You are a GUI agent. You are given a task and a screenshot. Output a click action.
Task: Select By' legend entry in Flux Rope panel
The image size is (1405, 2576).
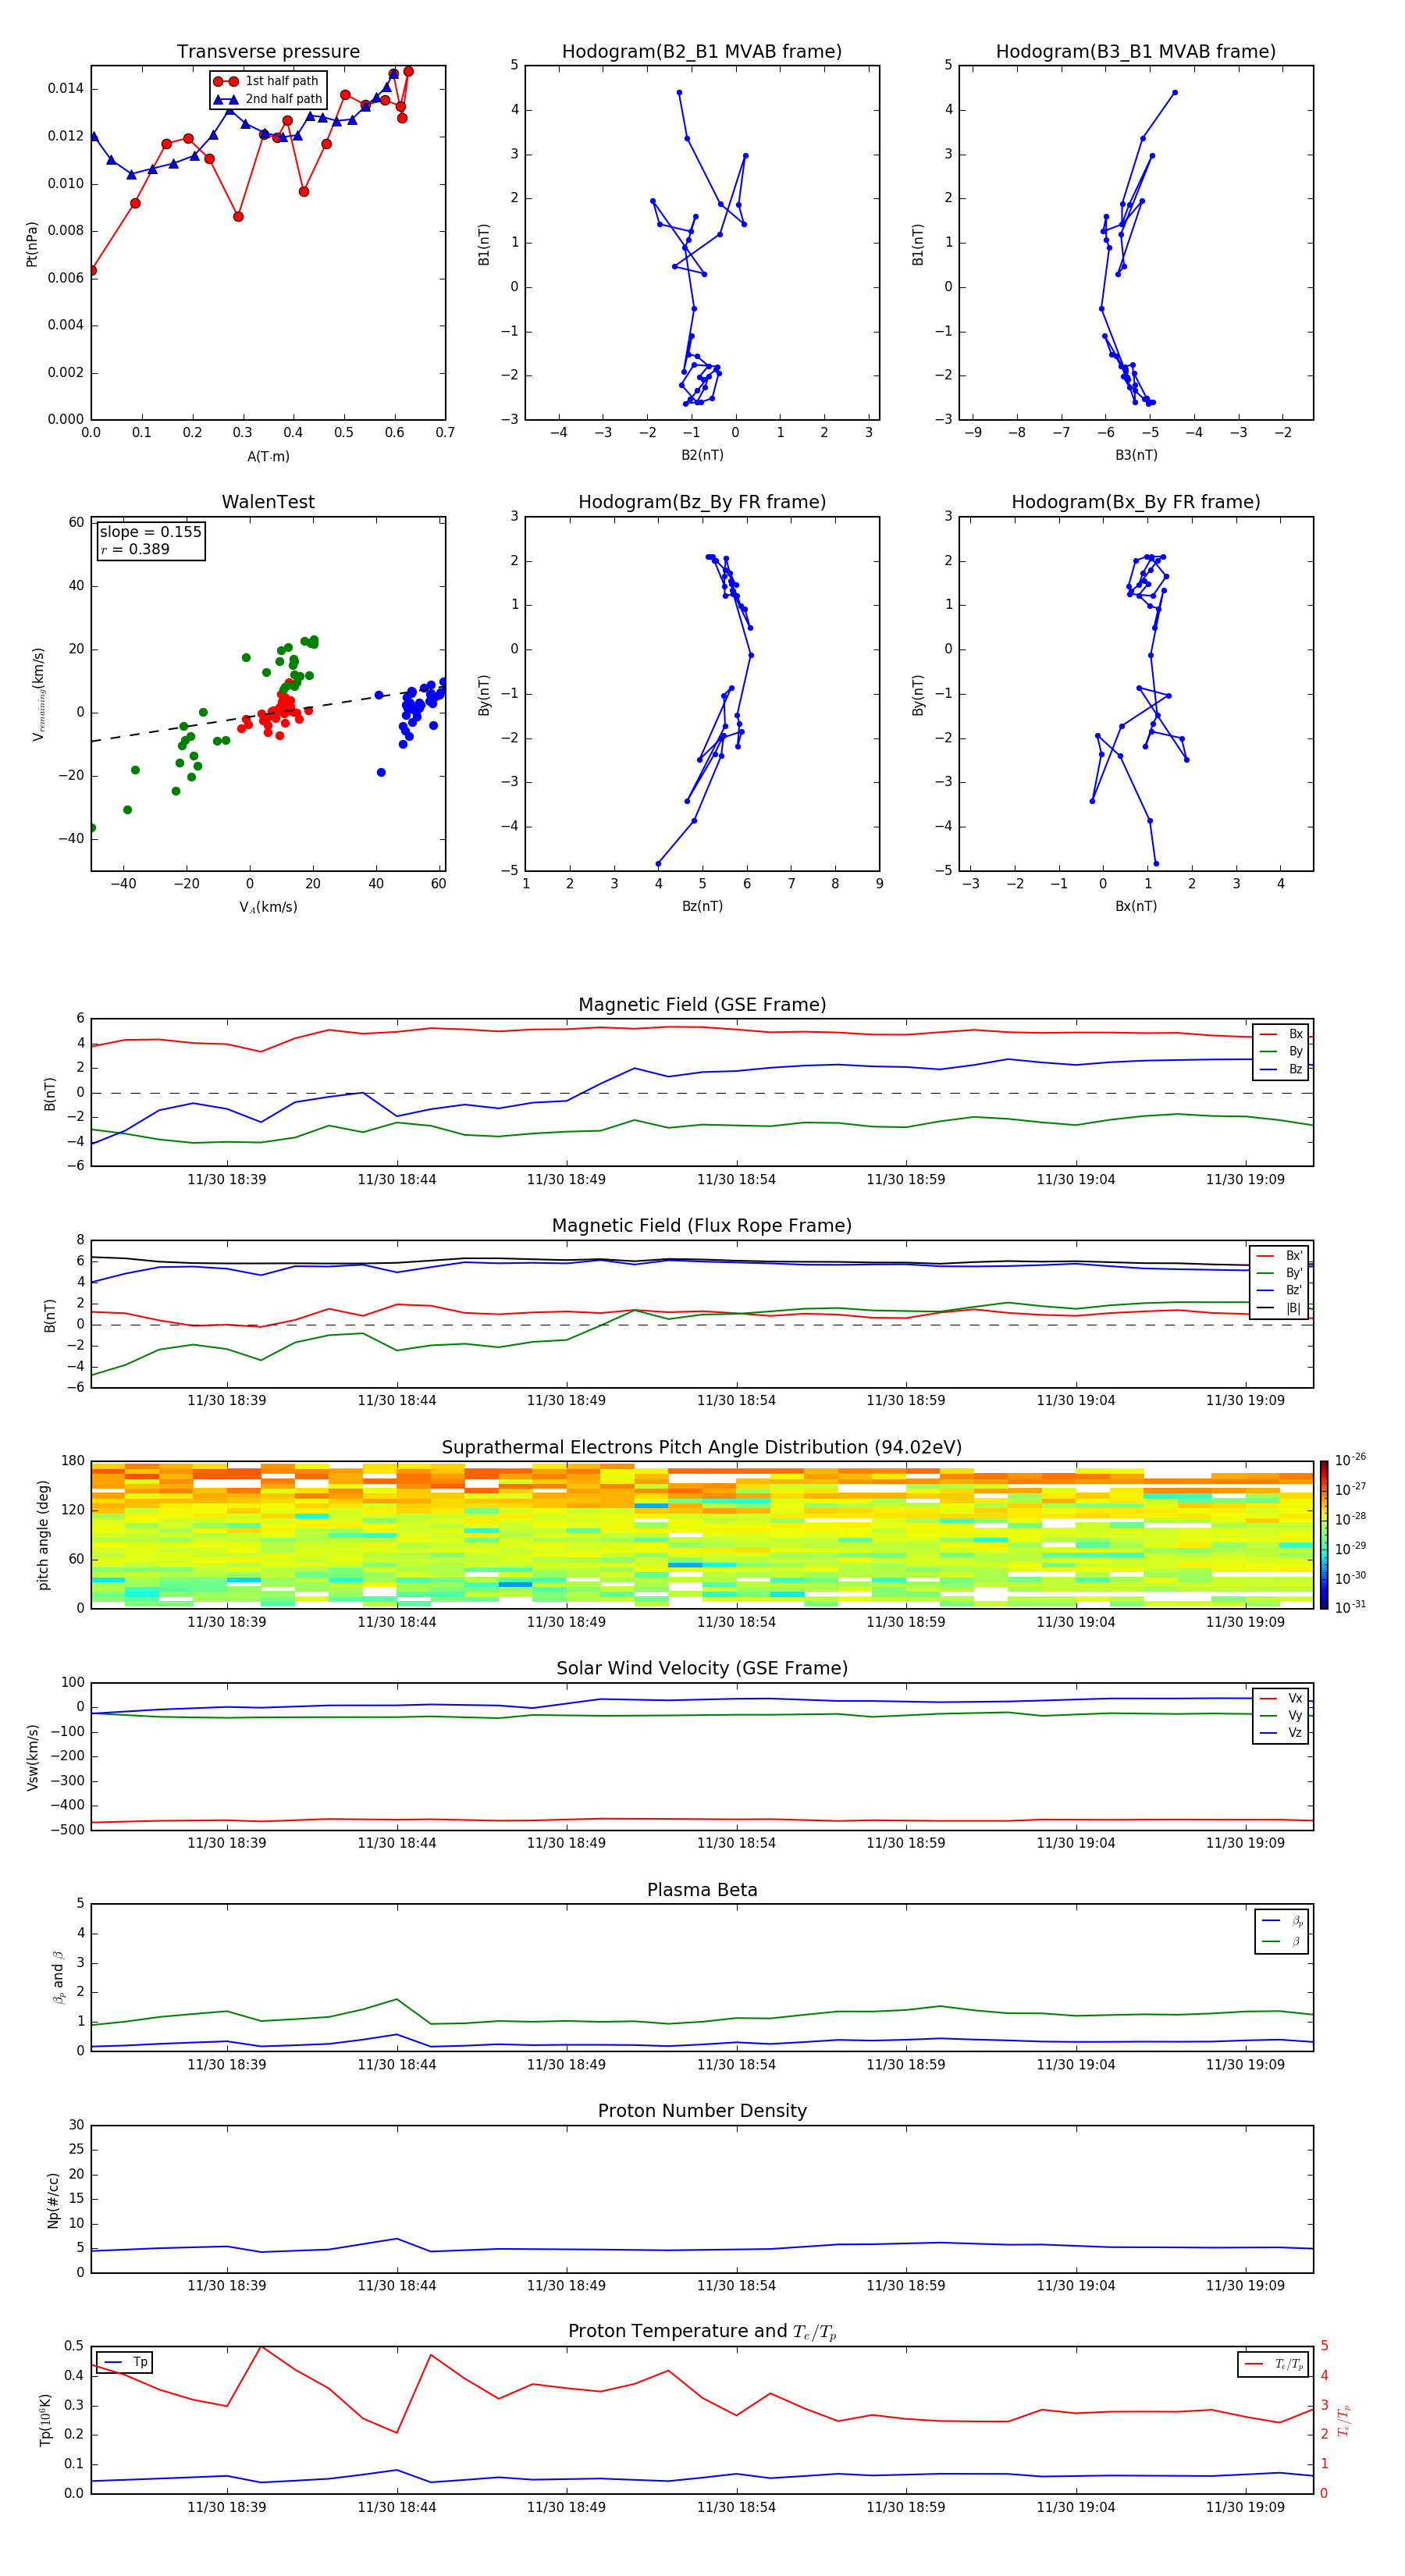1280,1273
